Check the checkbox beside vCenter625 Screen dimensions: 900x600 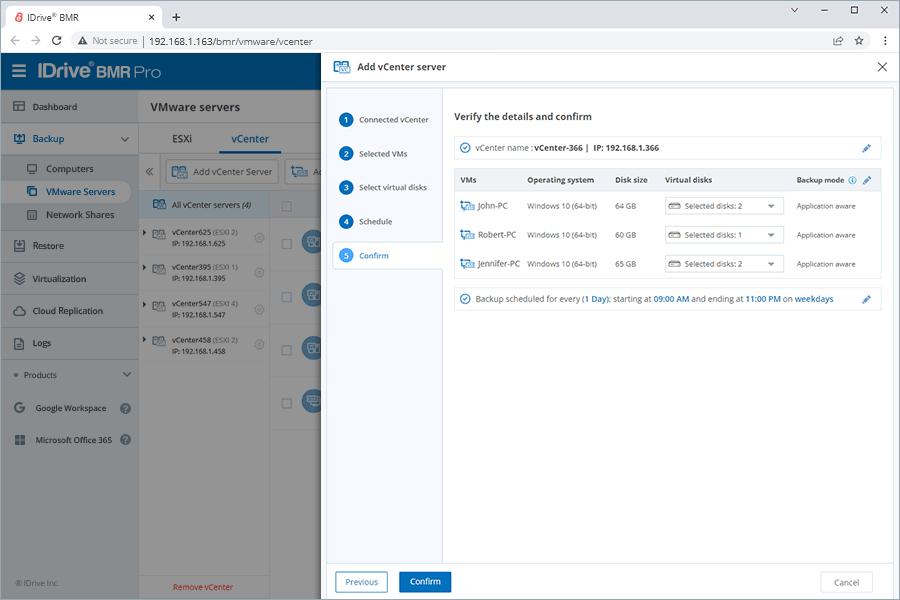point(287,243)
